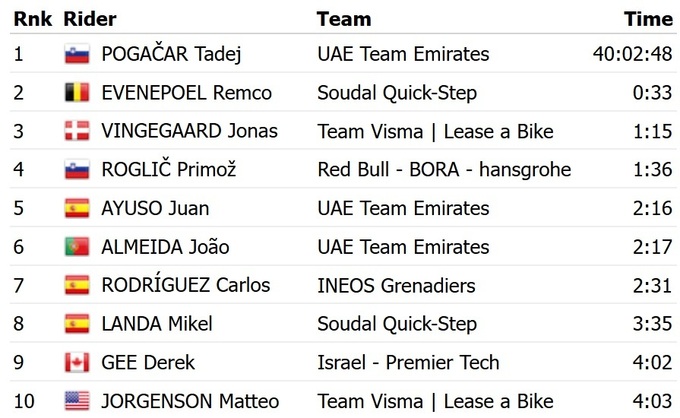Open Red Bull - BORA - hansgrohe team
This screenshot has width=680, height=418.
[x=444, y=170]
